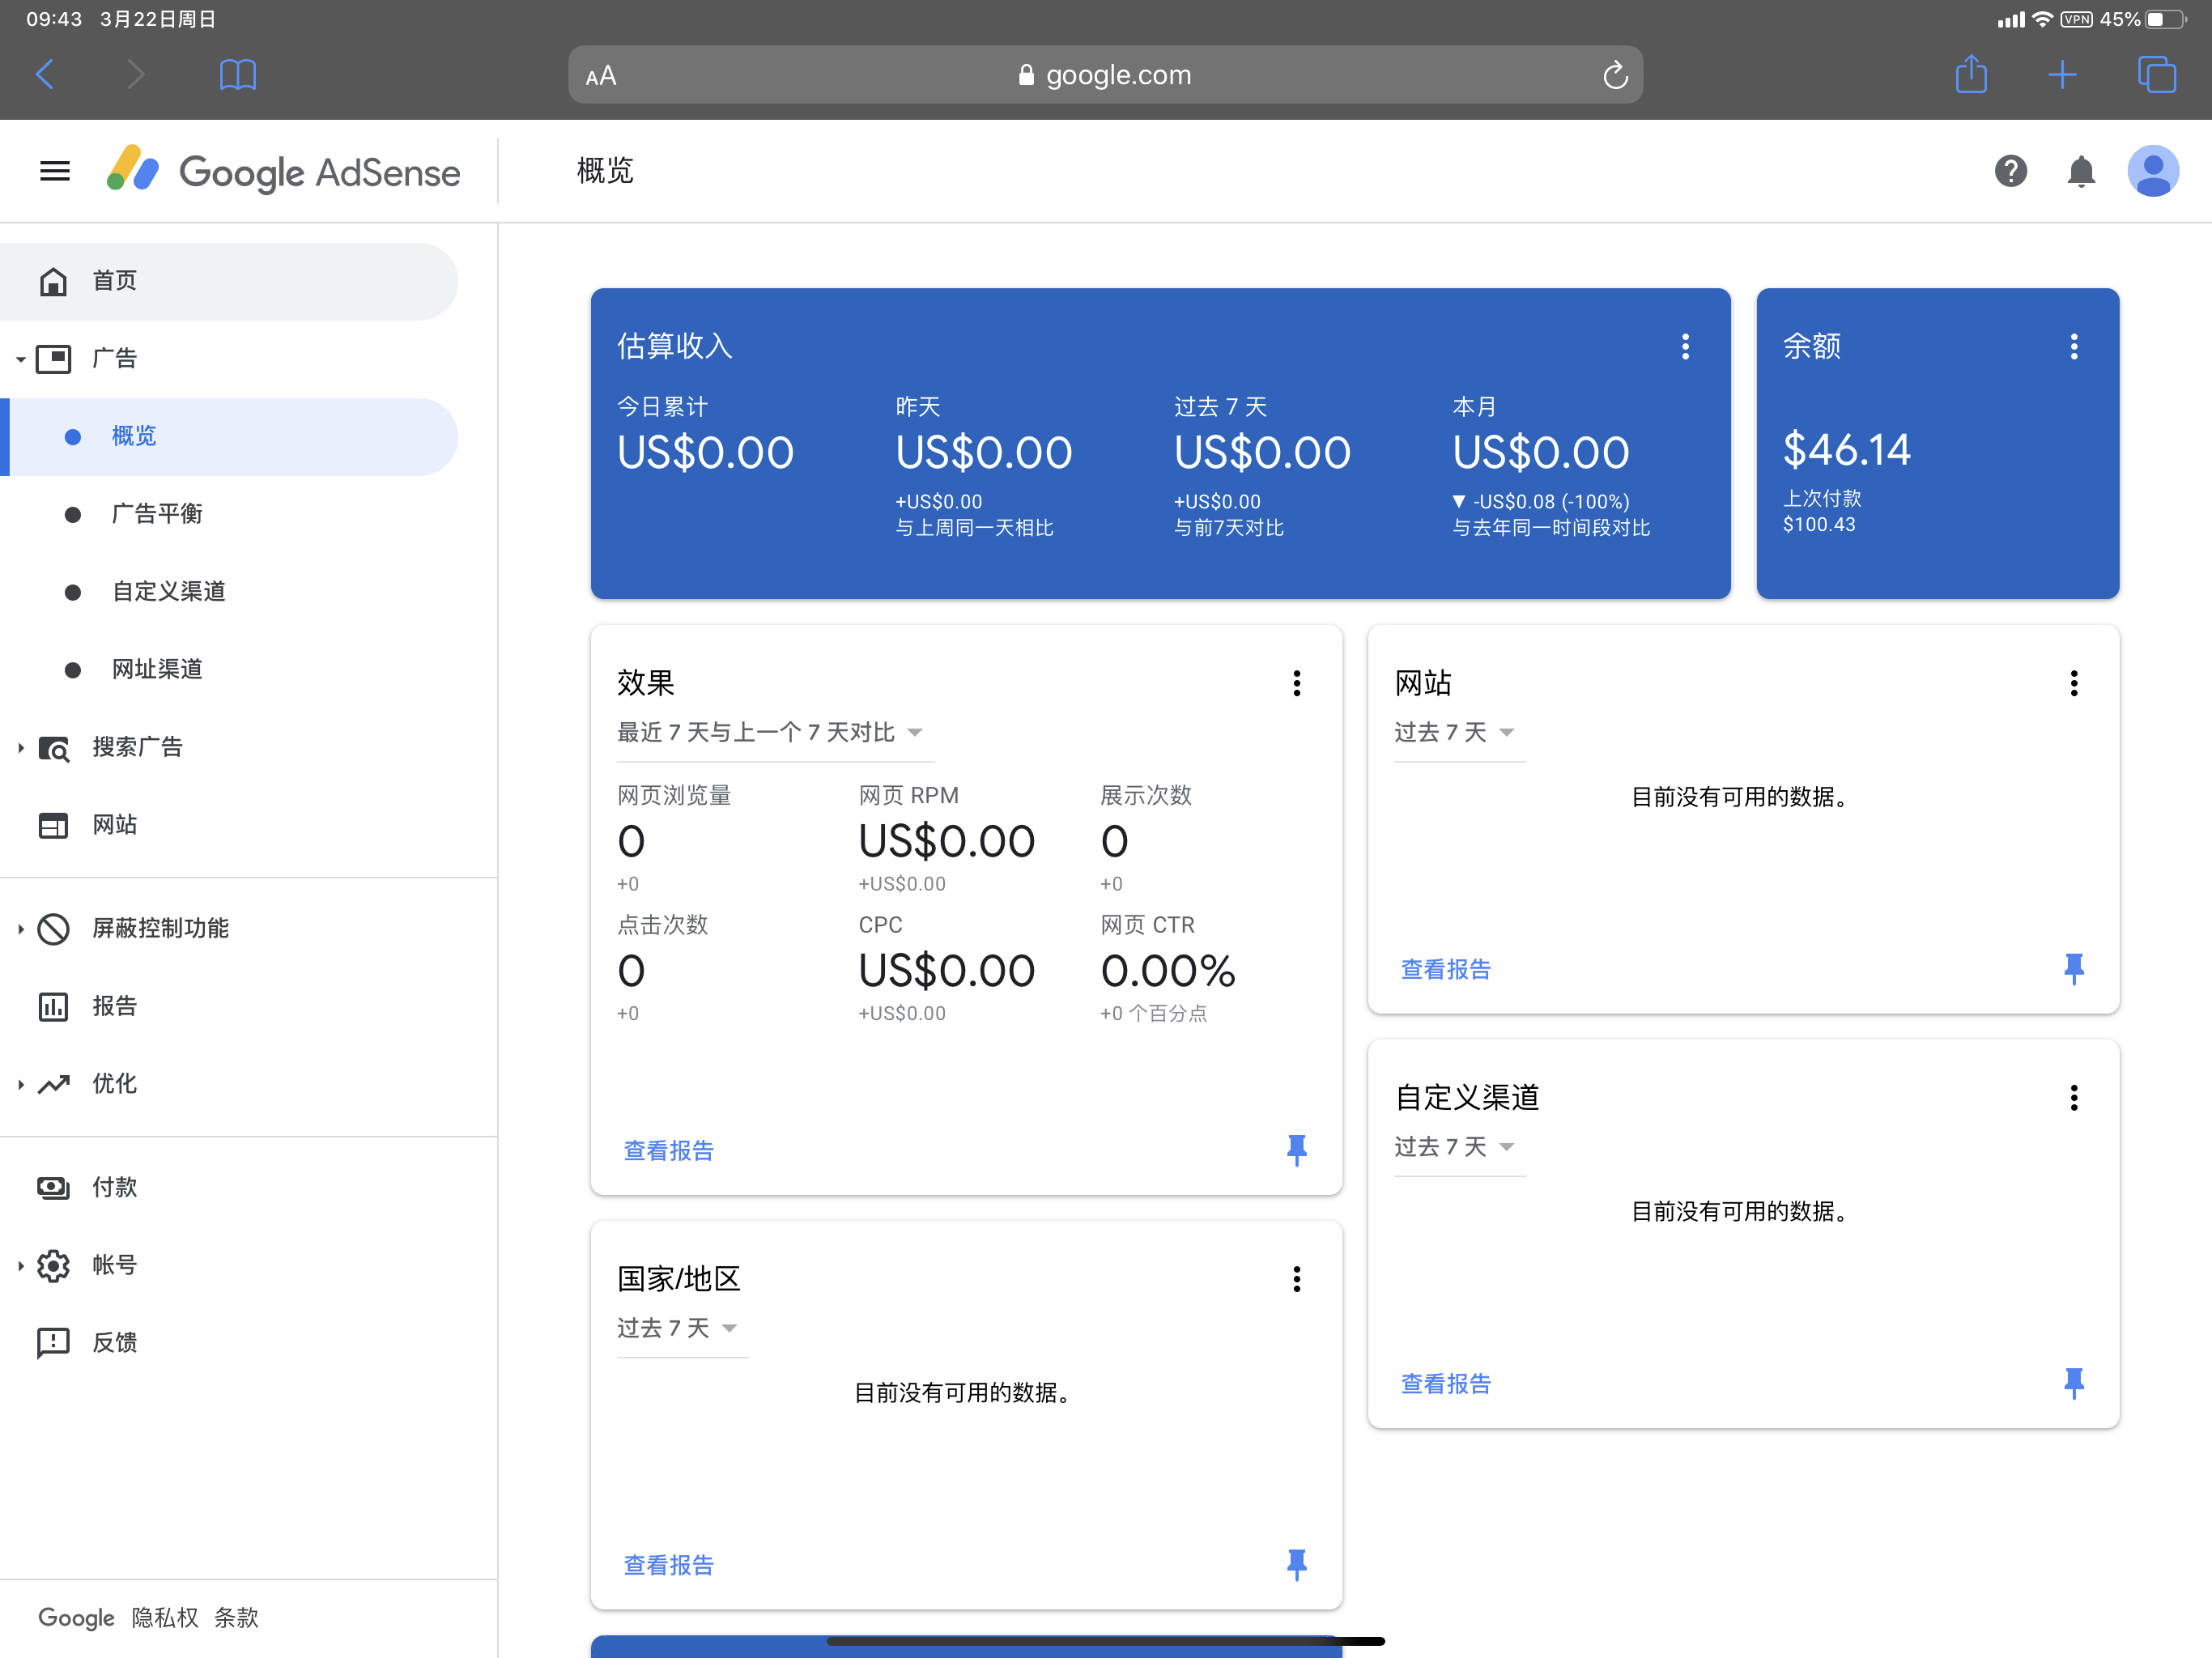
Task: Click the help question mark icon
Action: pos(2010,171)
